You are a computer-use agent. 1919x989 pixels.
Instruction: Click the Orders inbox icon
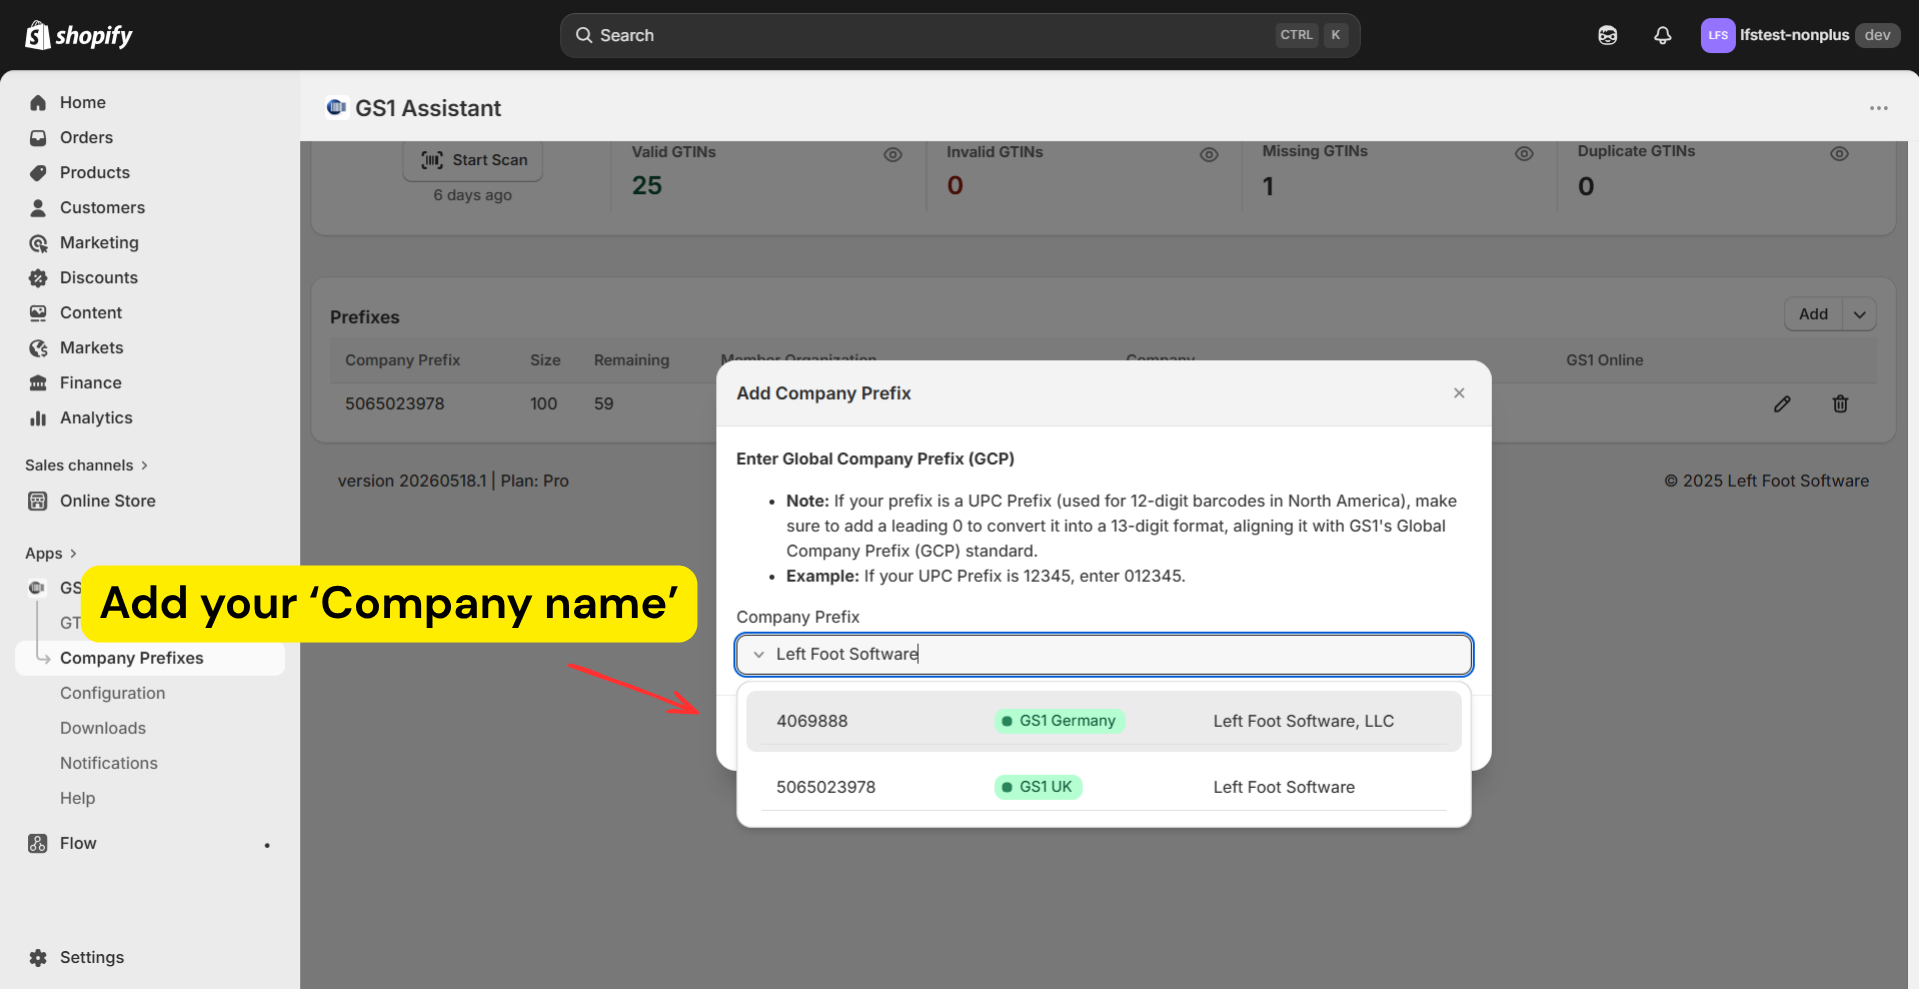point(38,137)
